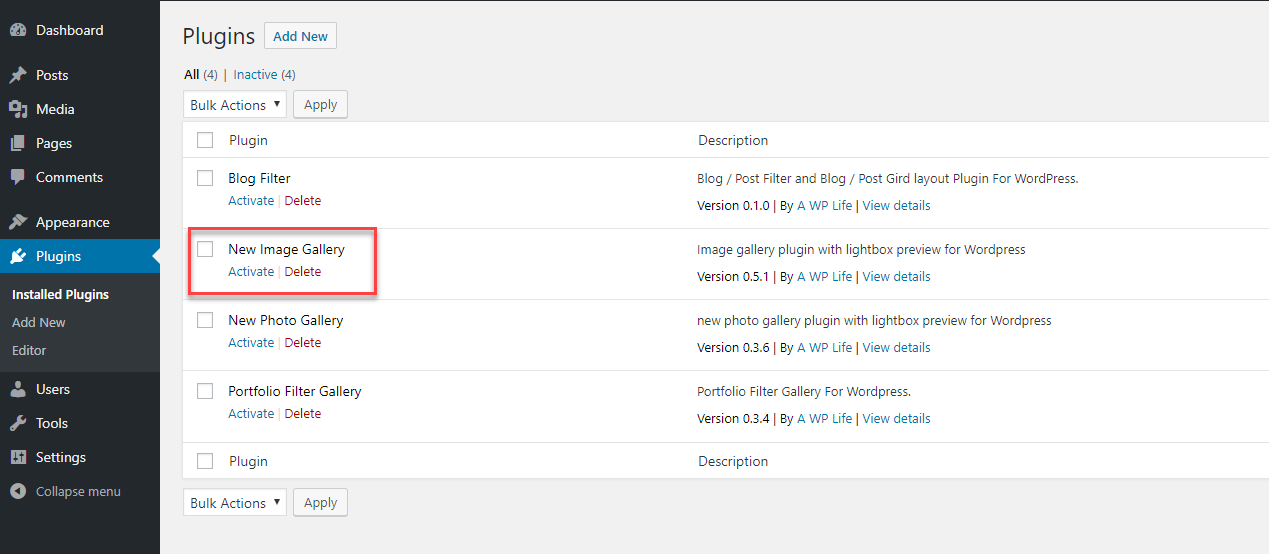
Task: Click the Media library icon
Action: (18, 109)
